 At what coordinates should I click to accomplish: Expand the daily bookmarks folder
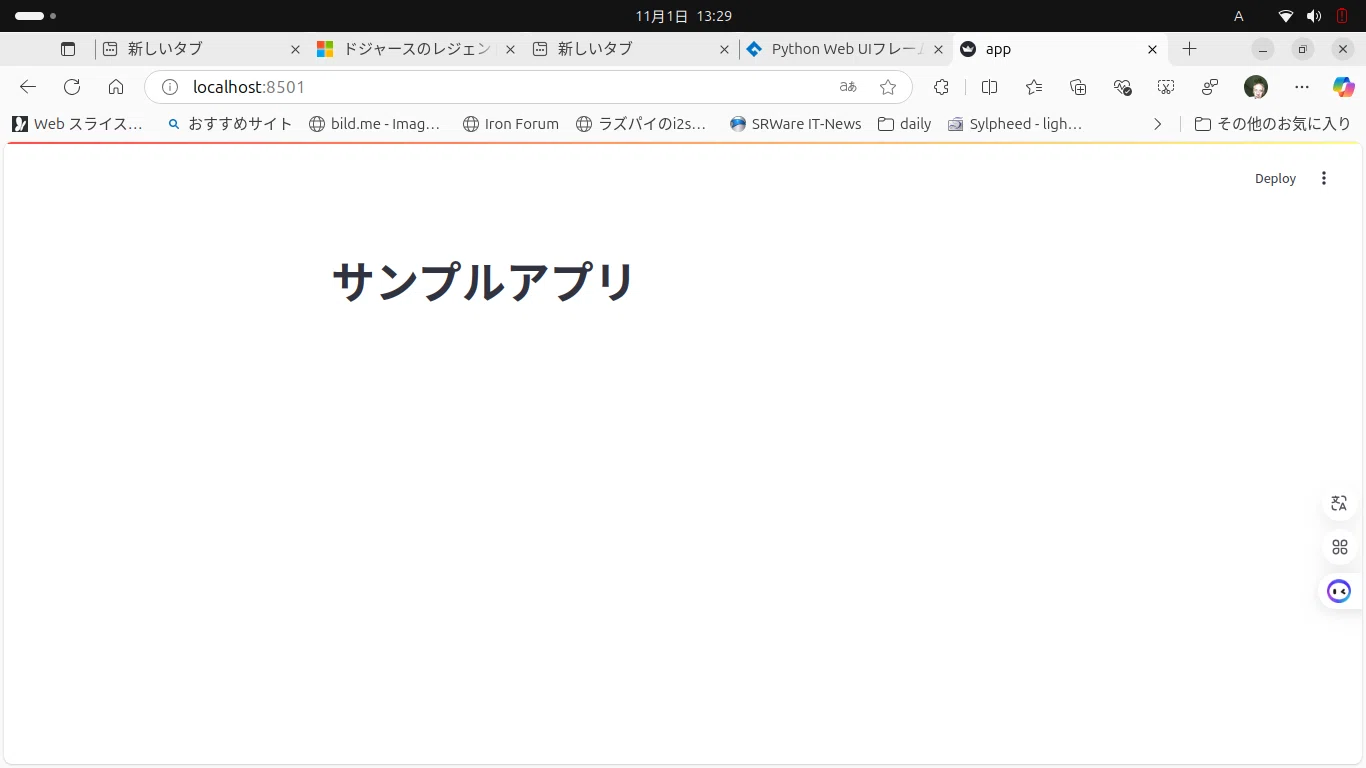coord(904,124)
